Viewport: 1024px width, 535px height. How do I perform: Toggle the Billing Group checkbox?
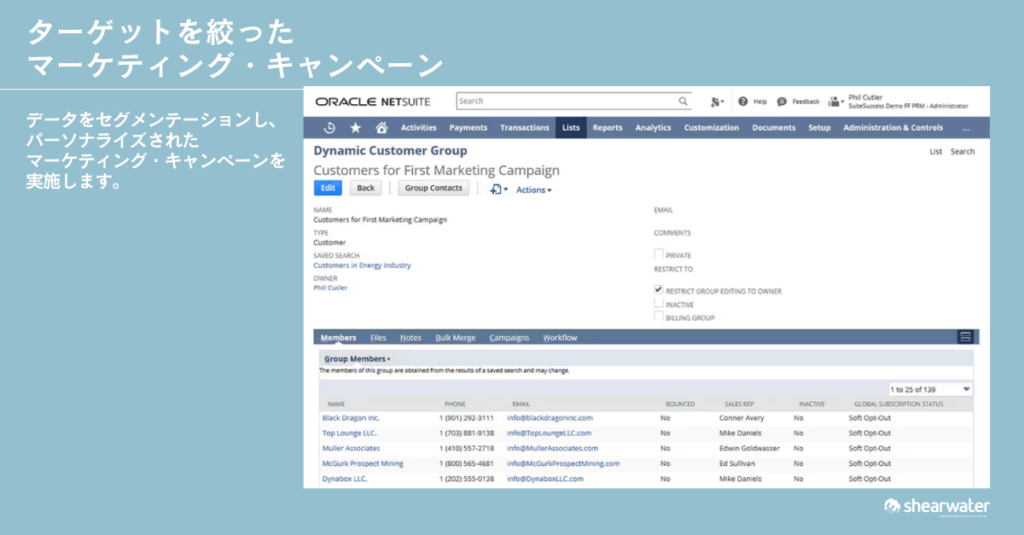pyautogui.click(x=658, y=316)
